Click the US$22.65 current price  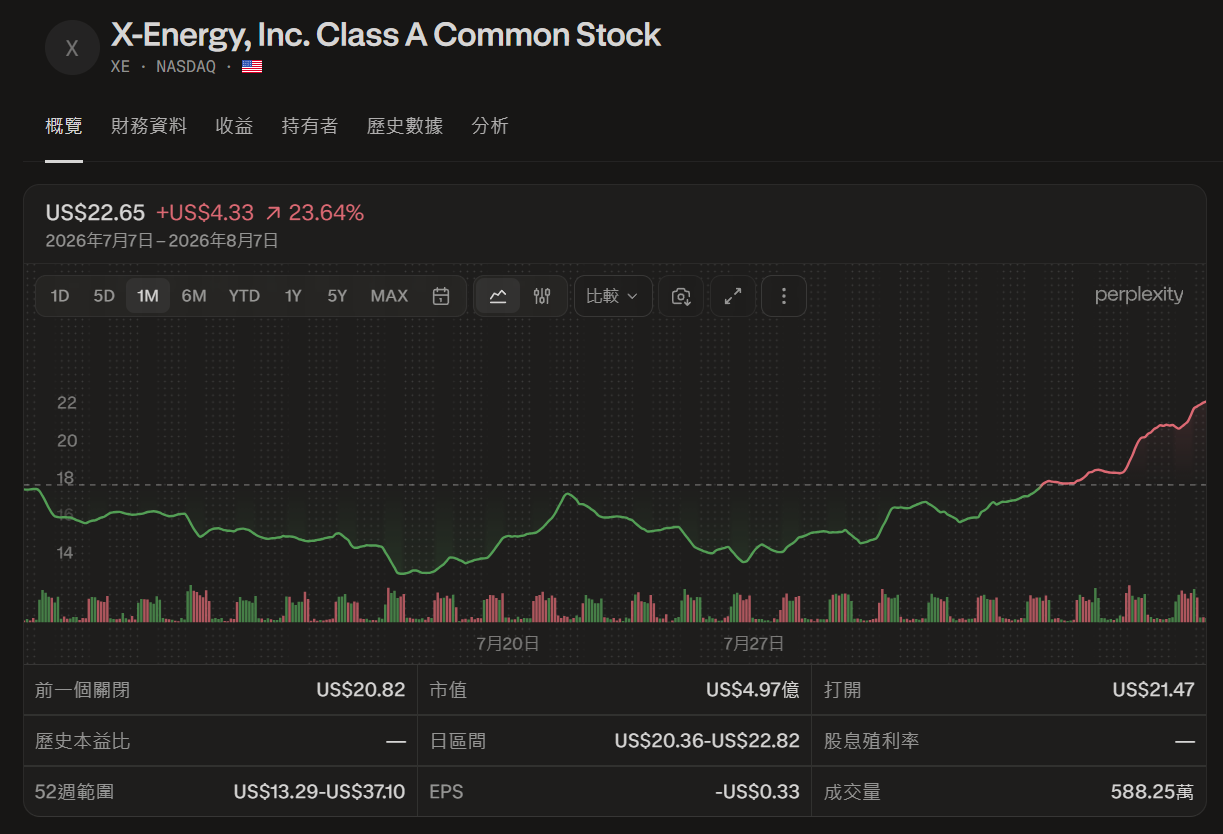pos(95,213)
